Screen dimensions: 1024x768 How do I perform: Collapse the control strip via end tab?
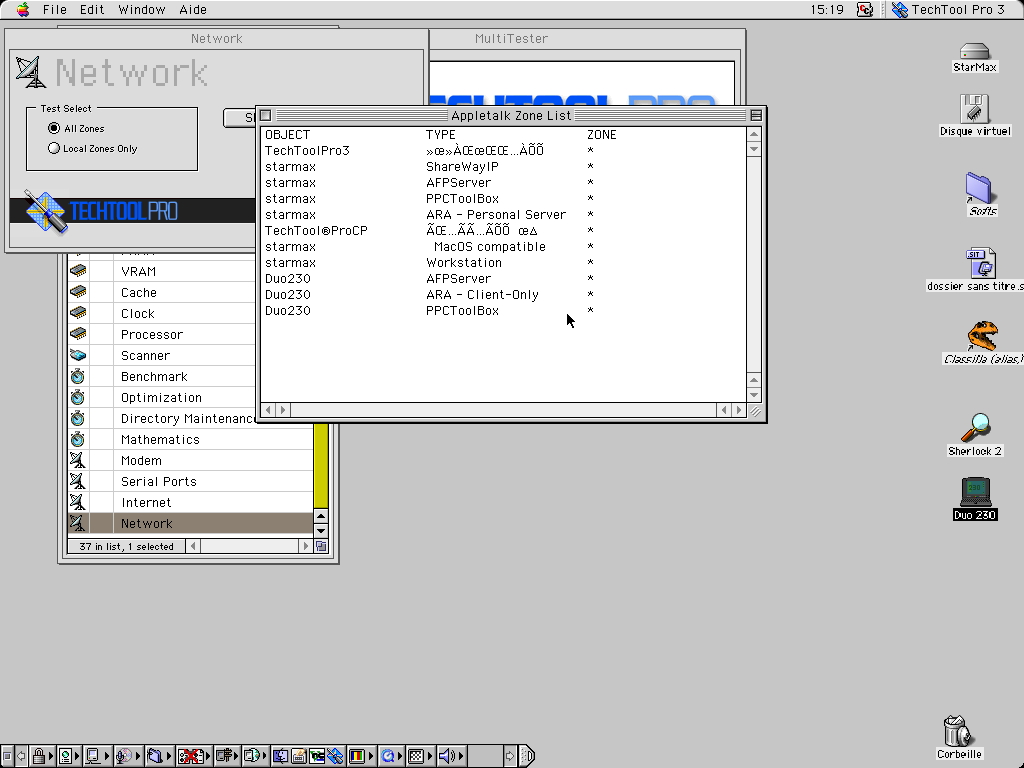click(528, 756)
